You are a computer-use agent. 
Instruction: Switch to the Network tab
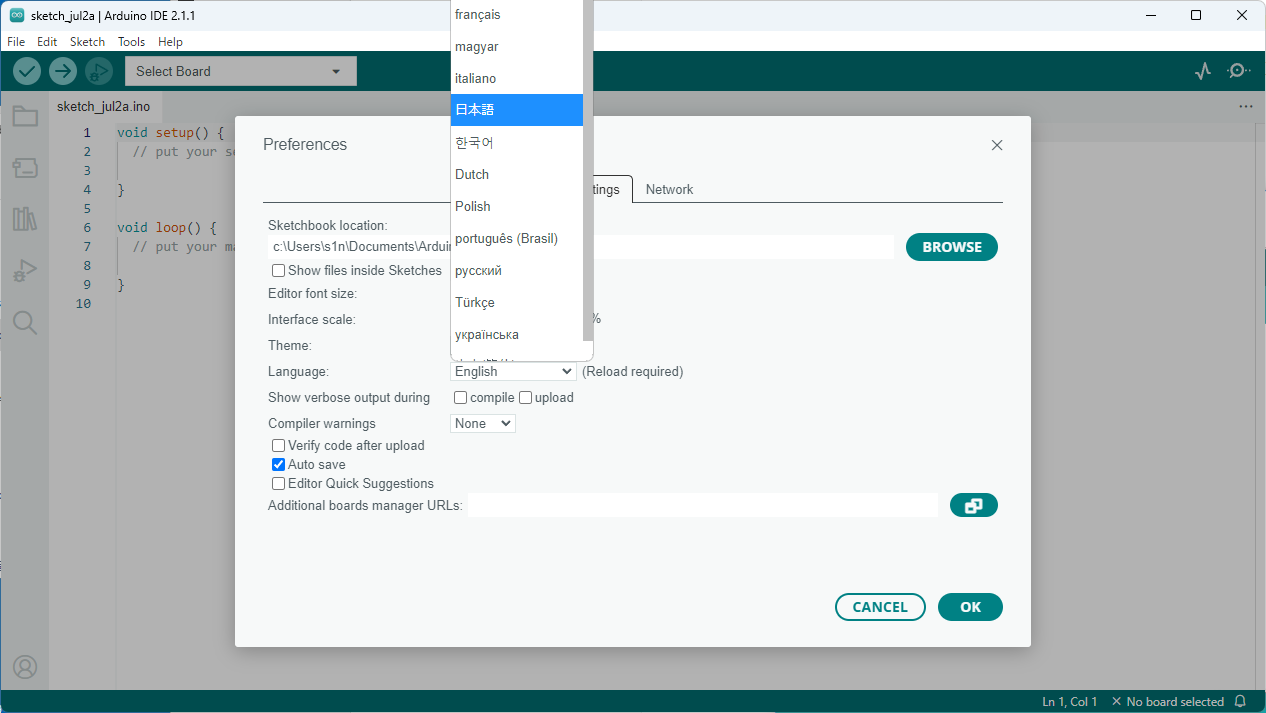click(669, 190)
